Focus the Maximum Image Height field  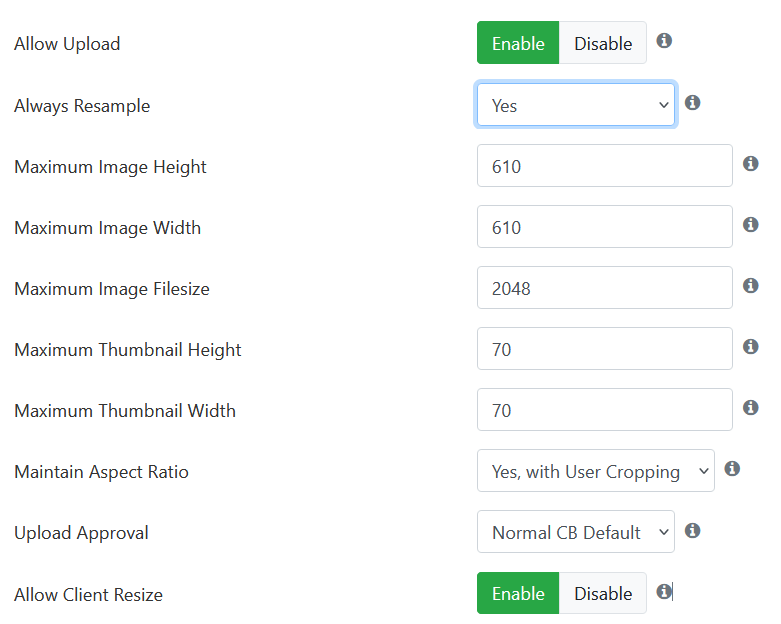click(605, 166)
